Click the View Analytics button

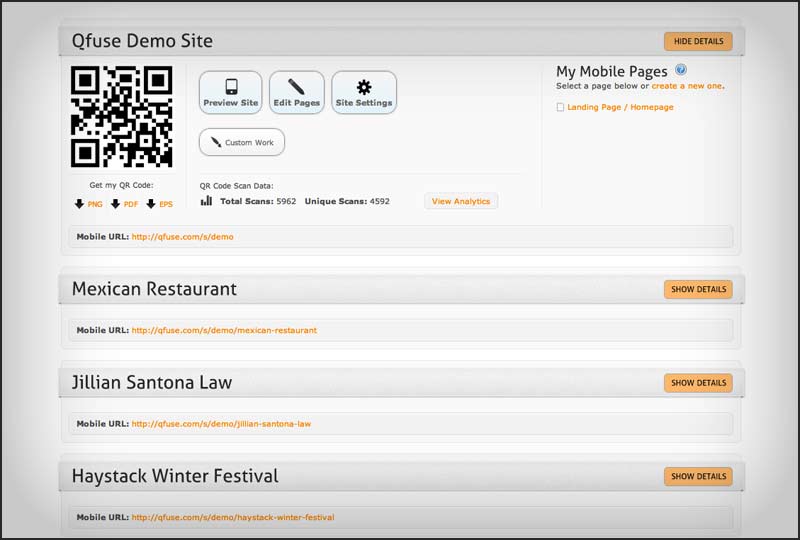click(x=461, y=201)
